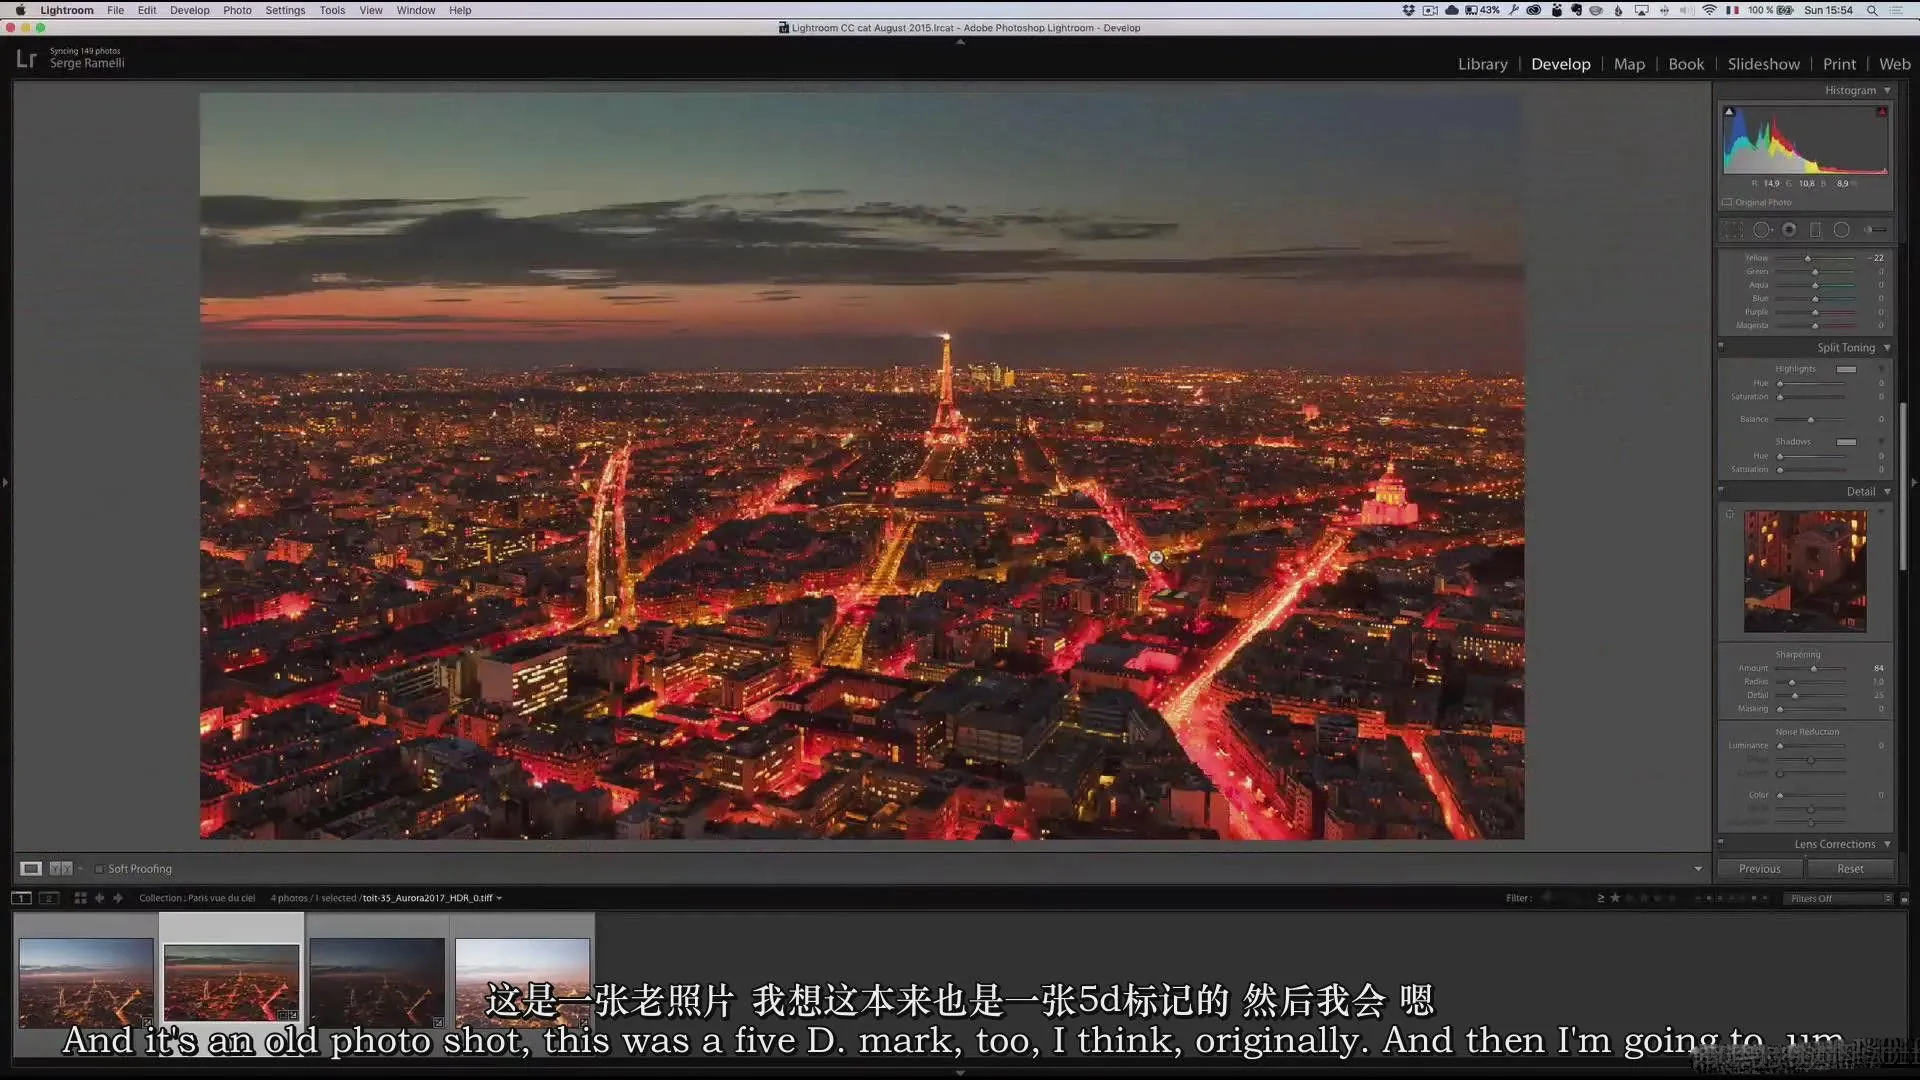Enable Original Photo toggle
Screen dimensions: 1920x1080
coord(1727,202)
